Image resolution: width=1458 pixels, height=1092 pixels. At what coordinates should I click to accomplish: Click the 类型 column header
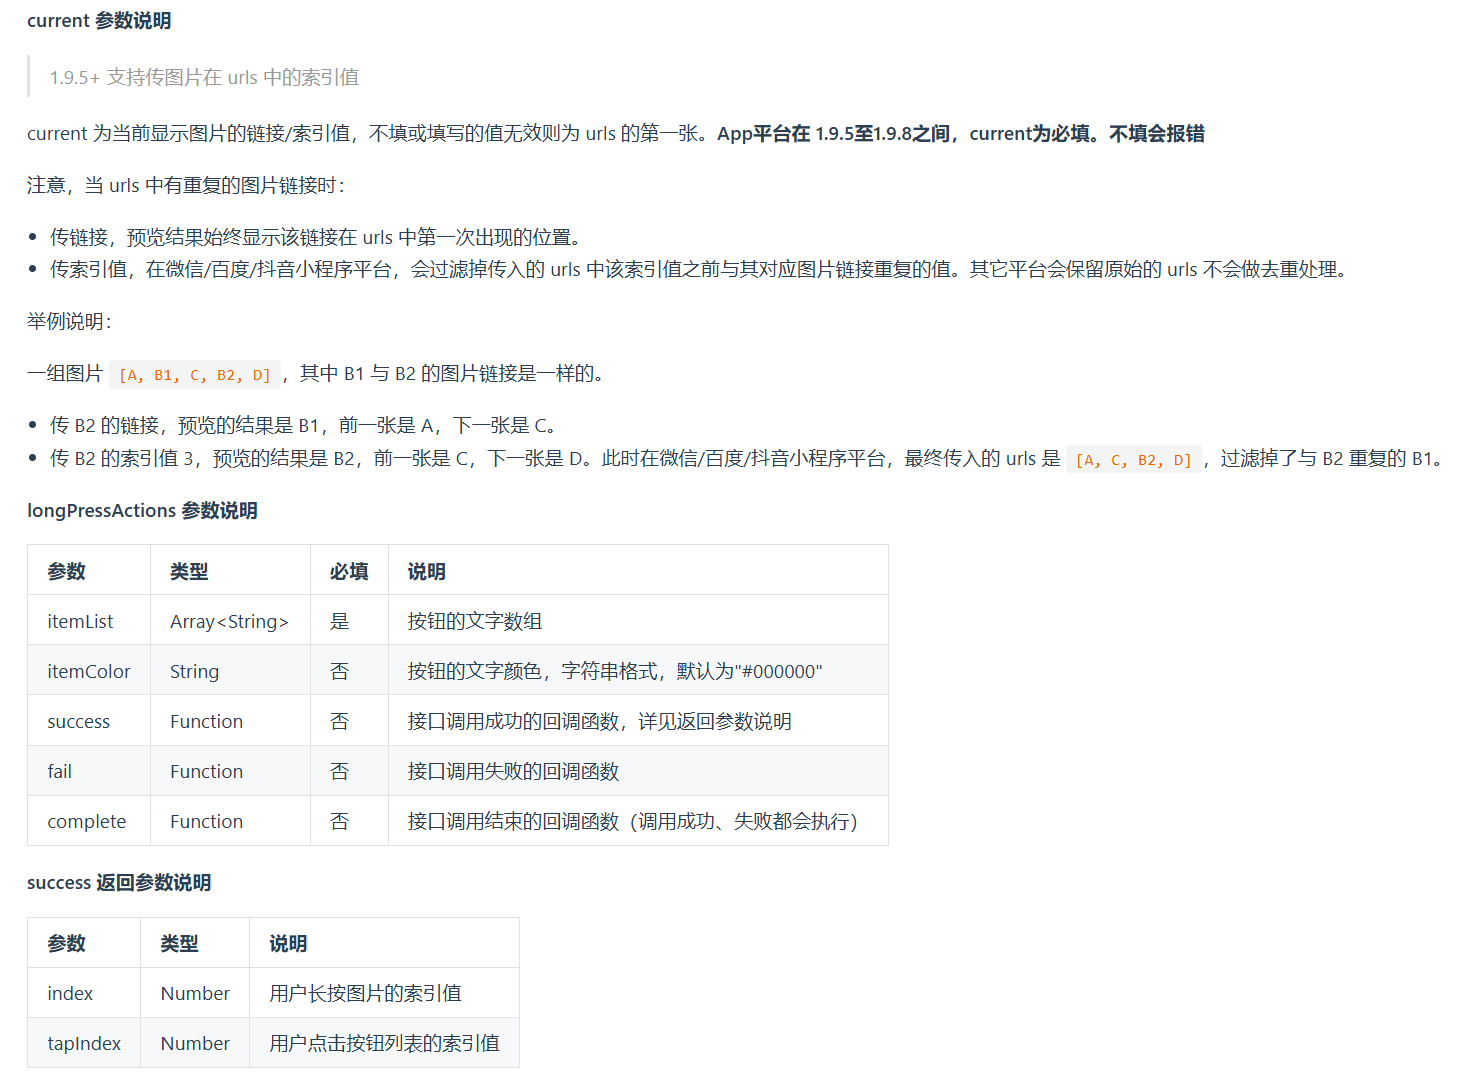tap(191, 570)
